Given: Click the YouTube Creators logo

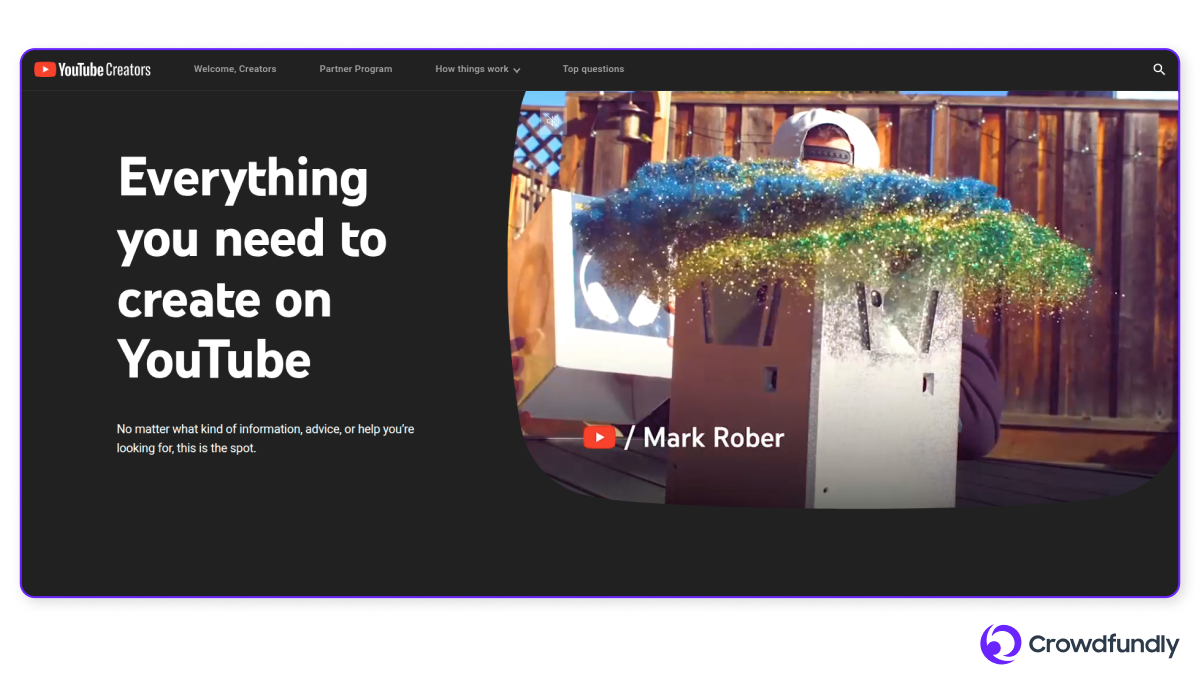Looking at the screenshot, I should (92, 69).
